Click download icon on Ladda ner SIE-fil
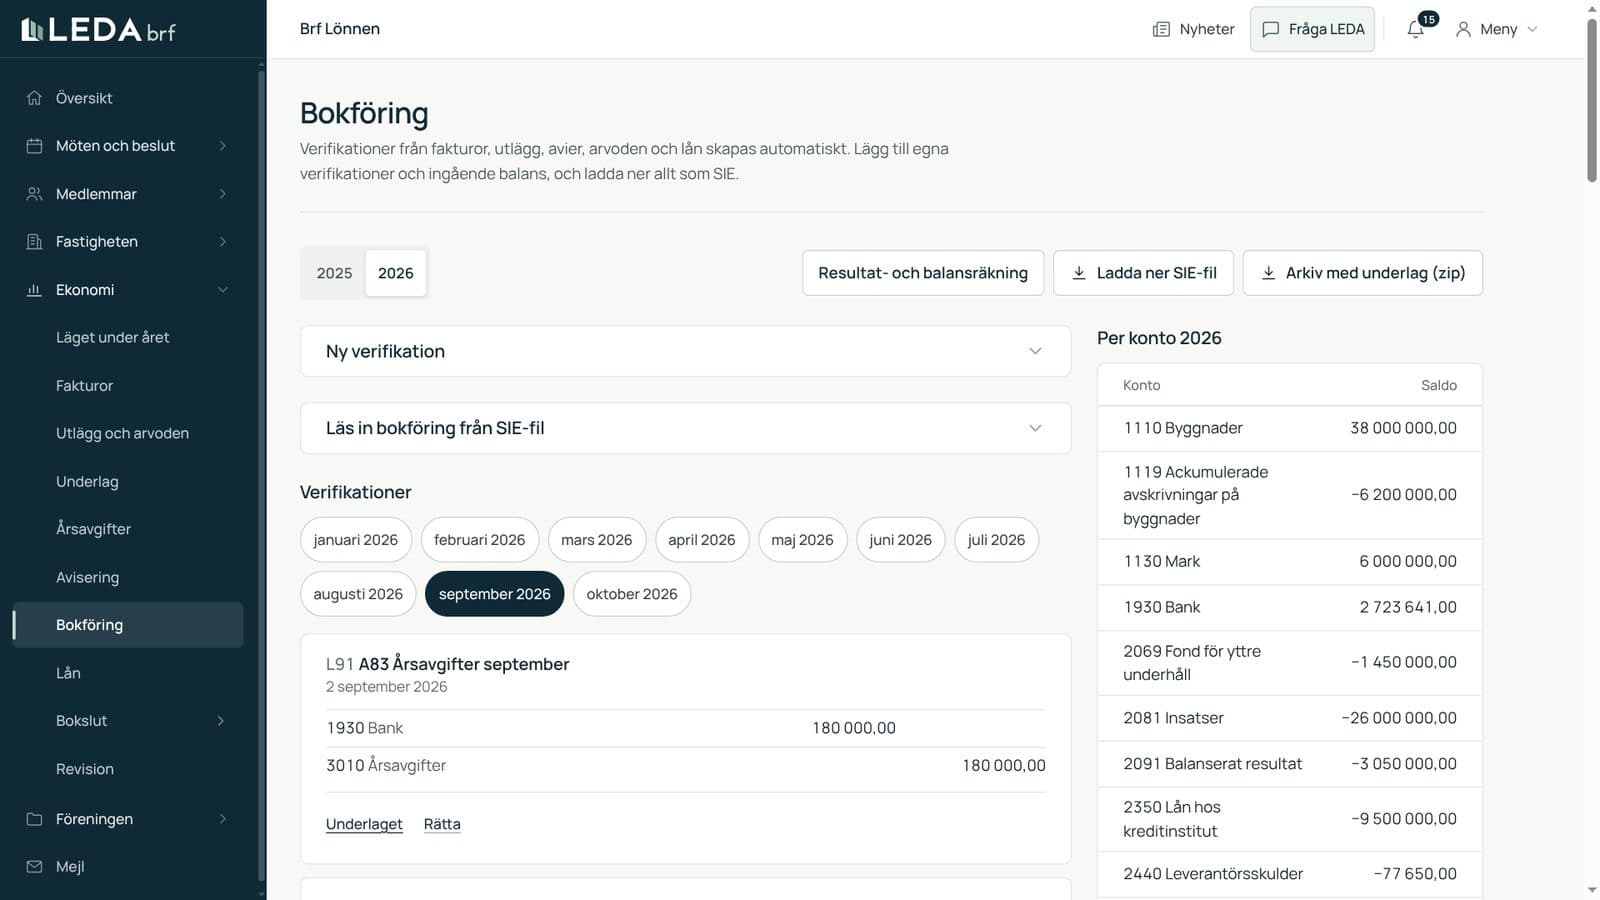 click(x=1079, y=273)
